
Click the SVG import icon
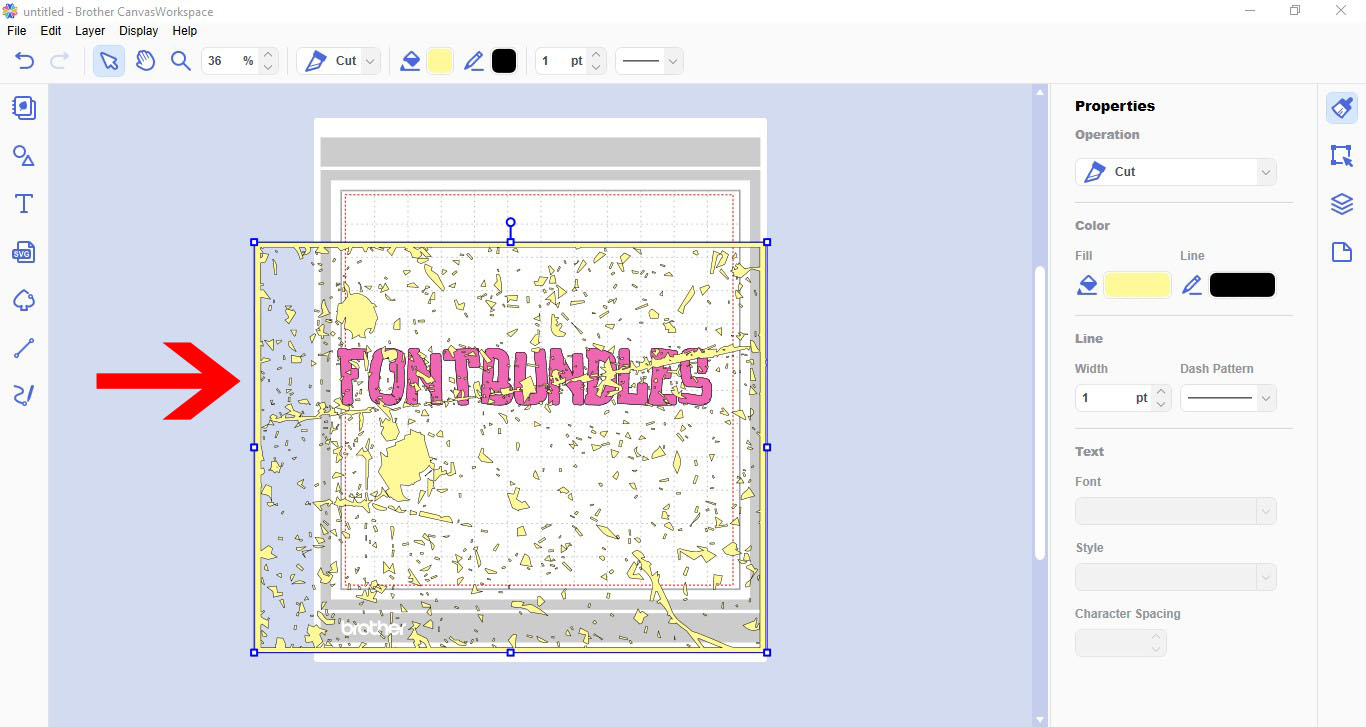click(24, 252)
